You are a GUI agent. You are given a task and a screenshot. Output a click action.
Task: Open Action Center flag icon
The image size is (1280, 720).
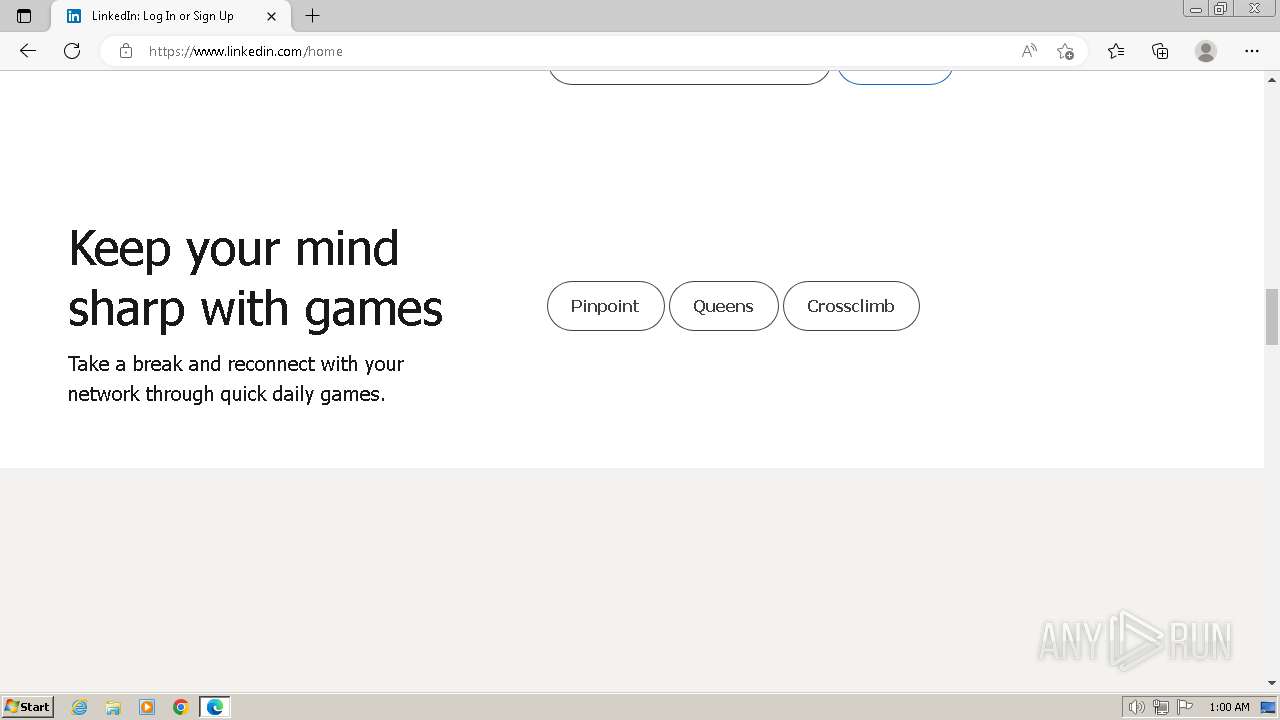(x=1185, y=707)
